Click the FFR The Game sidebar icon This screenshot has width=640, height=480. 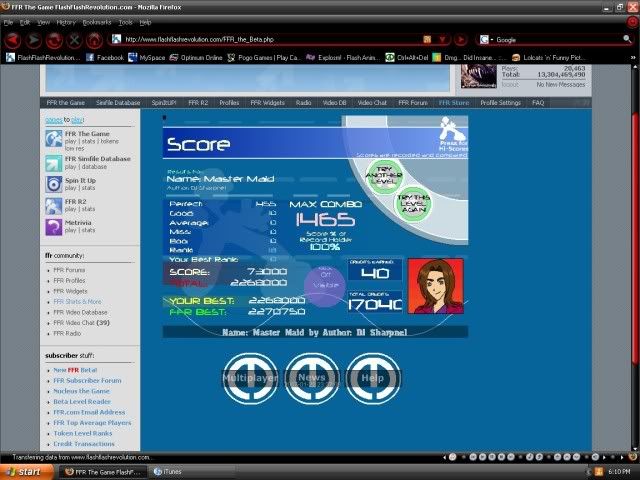tap(53, 139)
